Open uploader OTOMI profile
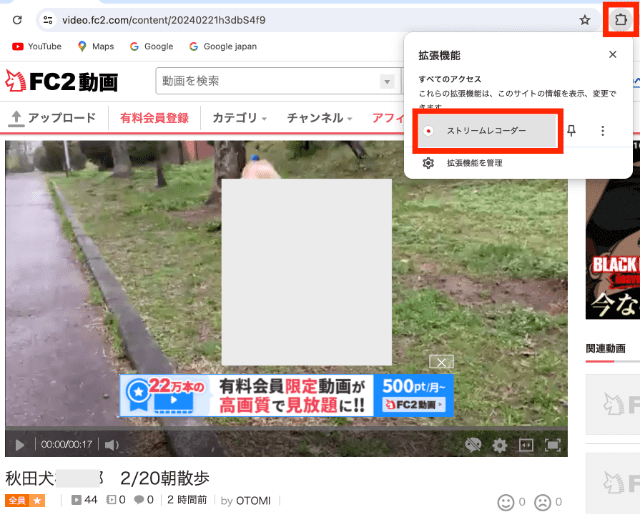Viewport: 640px width, 515px height. pos(253,501)
